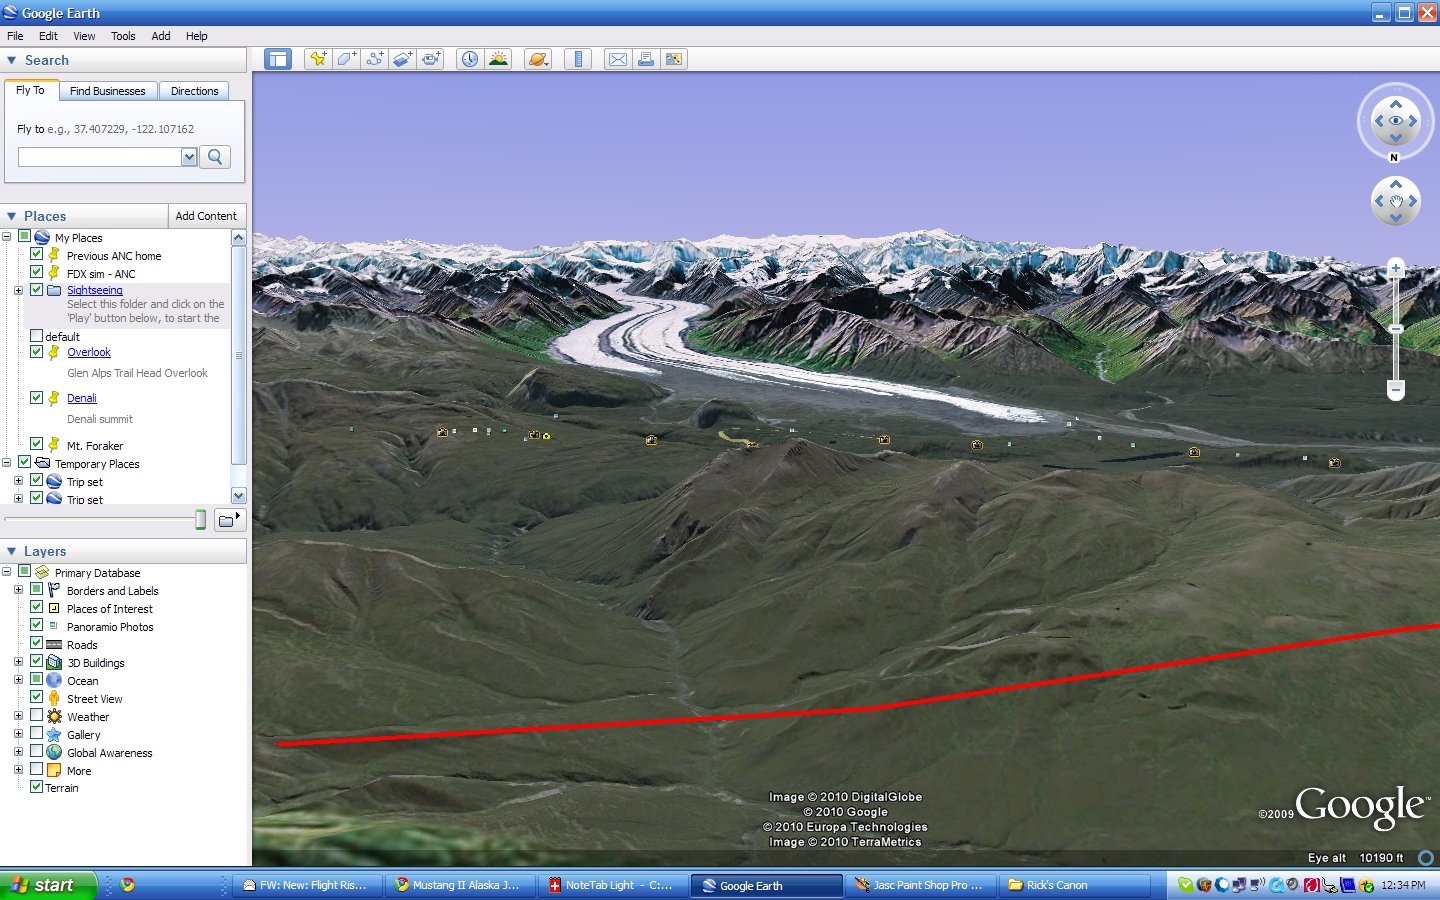Click the zoom slider handle
Image resolution: width=1440 pixels, height=900 pixels.
(x=1396, y=329)
